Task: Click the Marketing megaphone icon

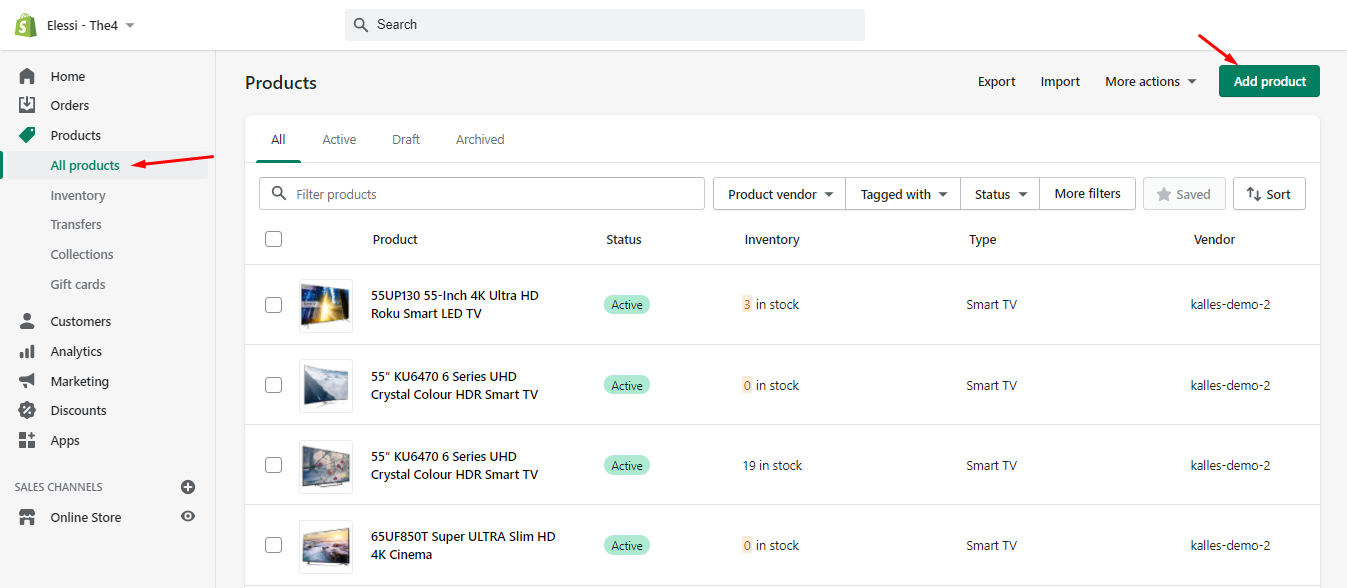Action: [27, 381]
